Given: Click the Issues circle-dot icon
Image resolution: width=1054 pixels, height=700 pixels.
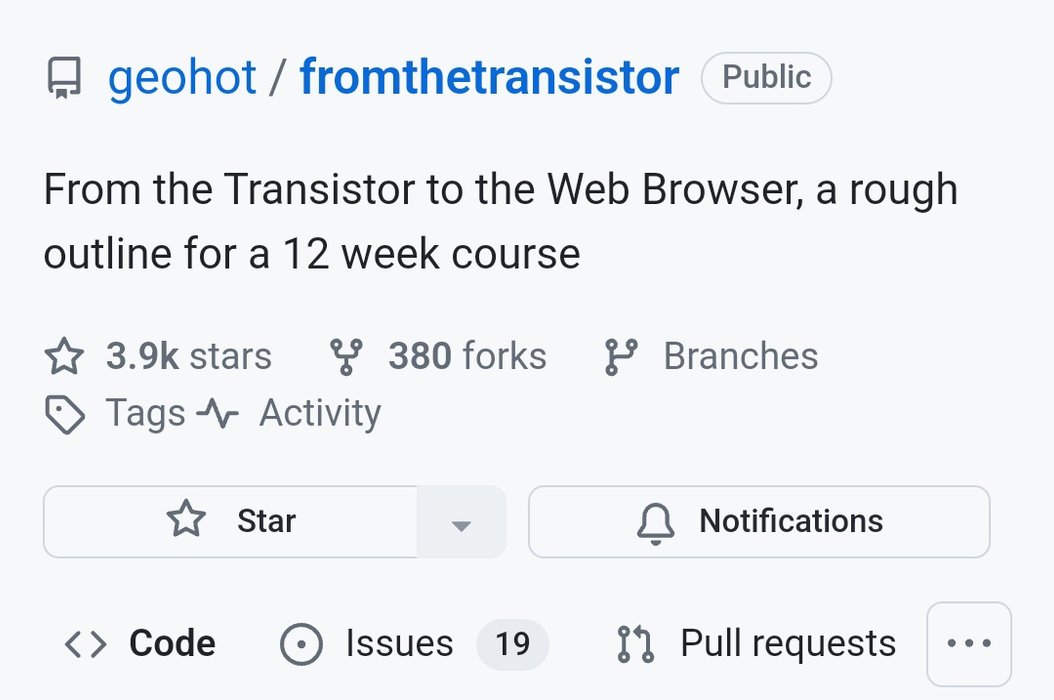Looking at the screenshot, I should click(x=301, y=644).
